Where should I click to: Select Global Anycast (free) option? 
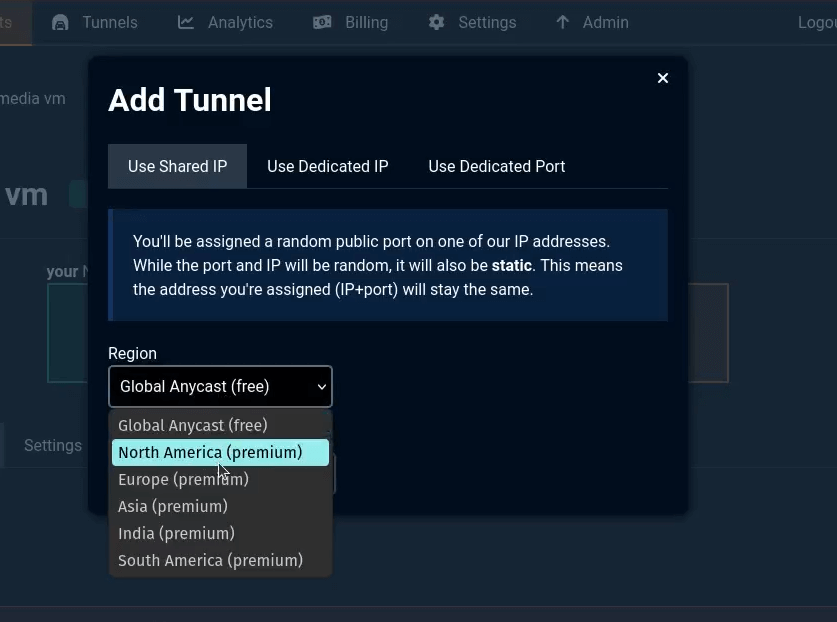click(192, 425)
